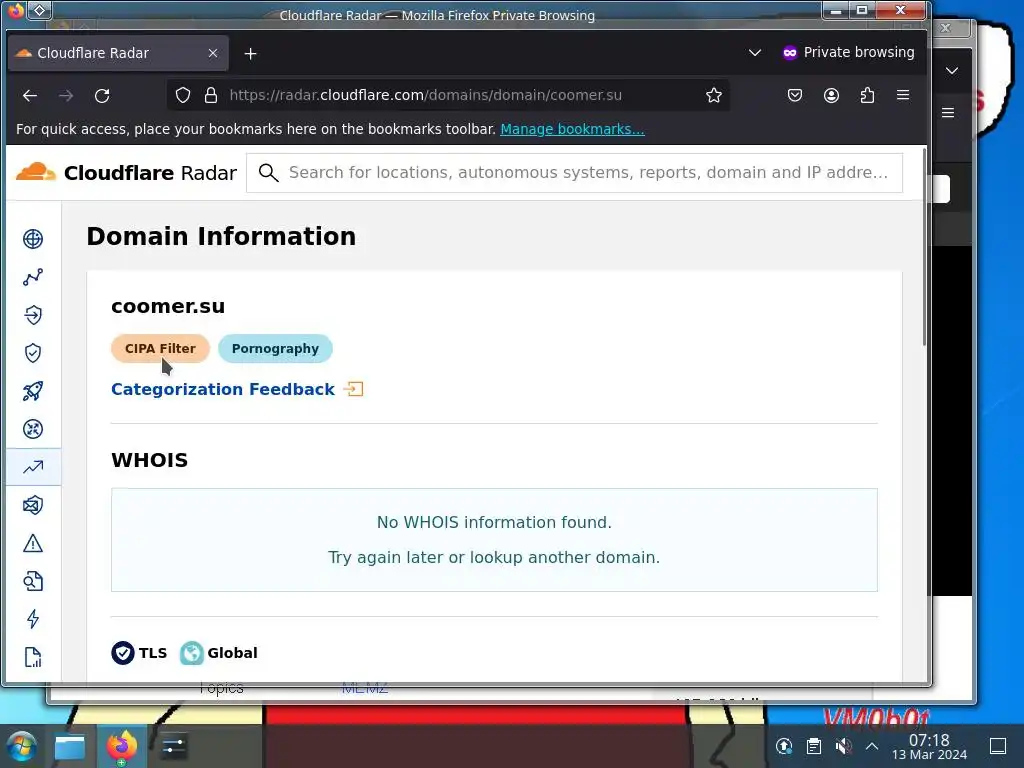Expand the background window's tab list chevron

pos(952,71)
